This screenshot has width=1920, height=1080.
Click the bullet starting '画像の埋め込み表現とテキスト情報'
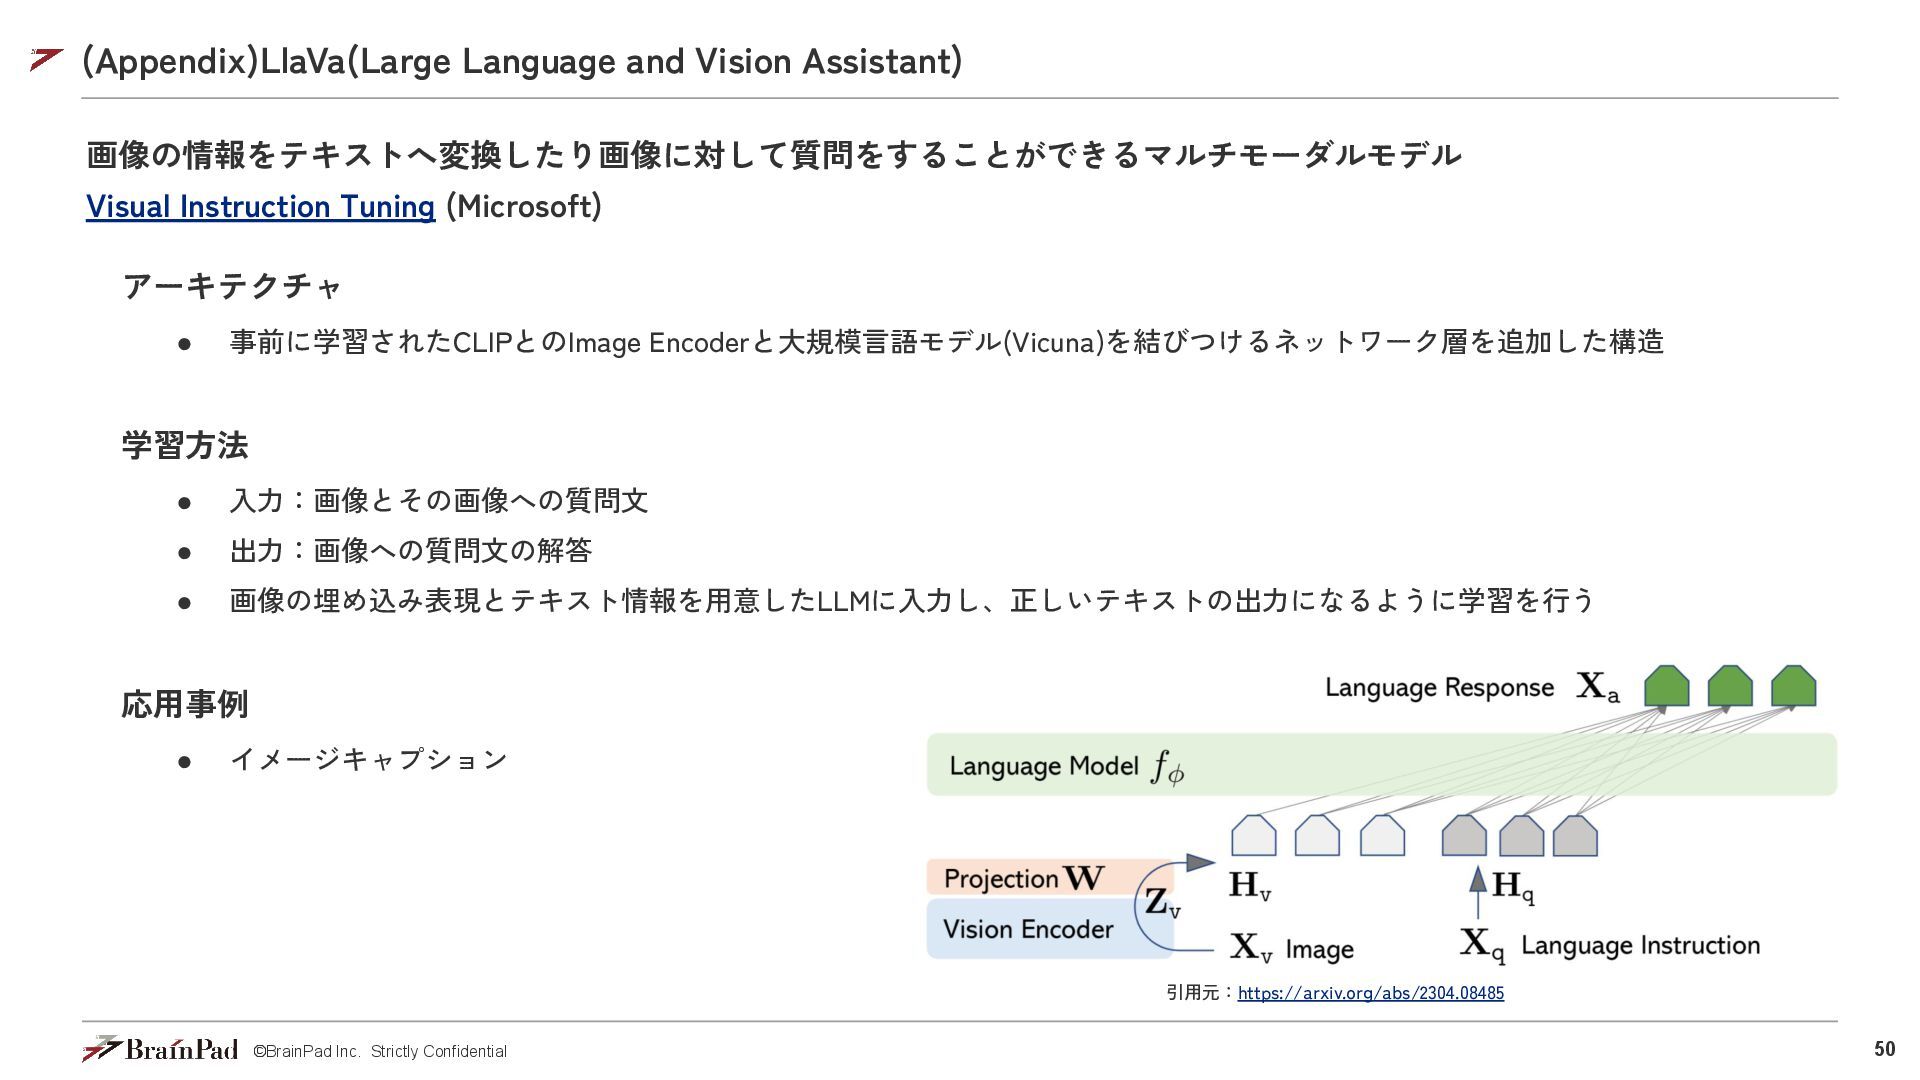tap(911, 600)
